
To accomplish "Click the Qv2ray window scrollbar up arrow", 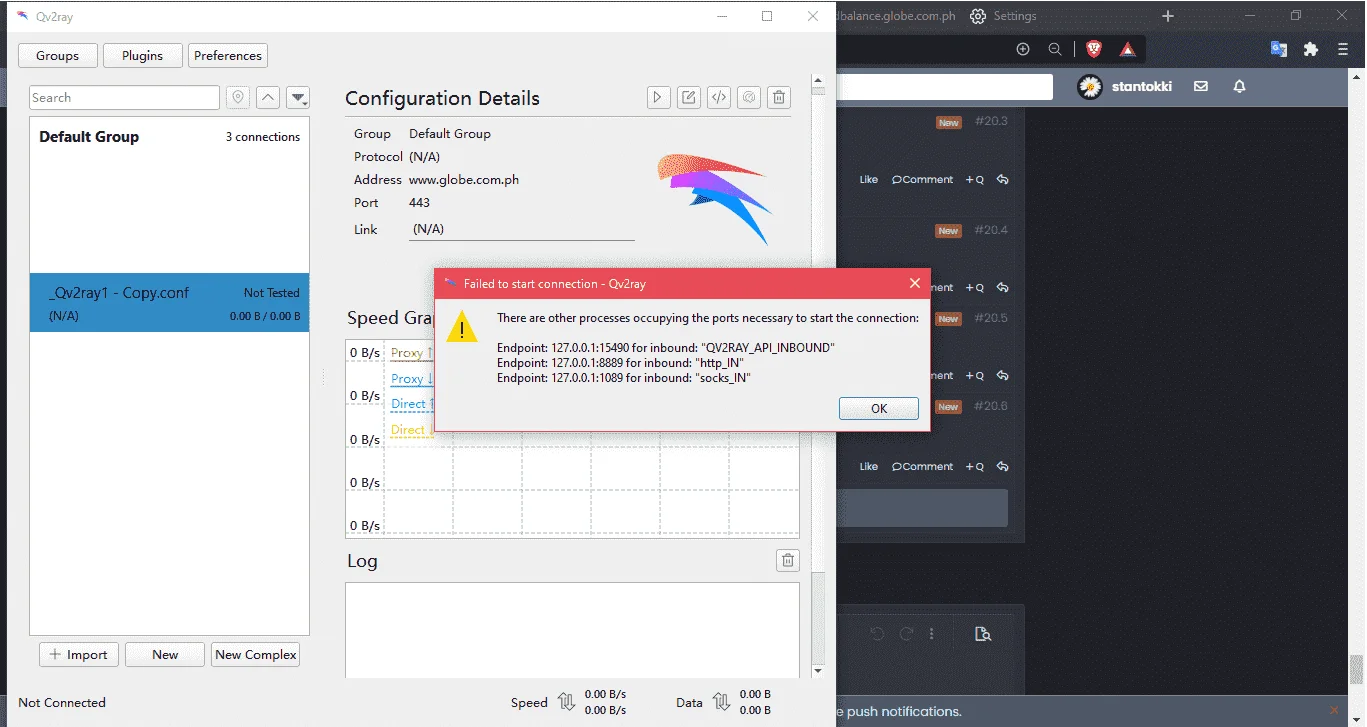I will coord(818,81).
